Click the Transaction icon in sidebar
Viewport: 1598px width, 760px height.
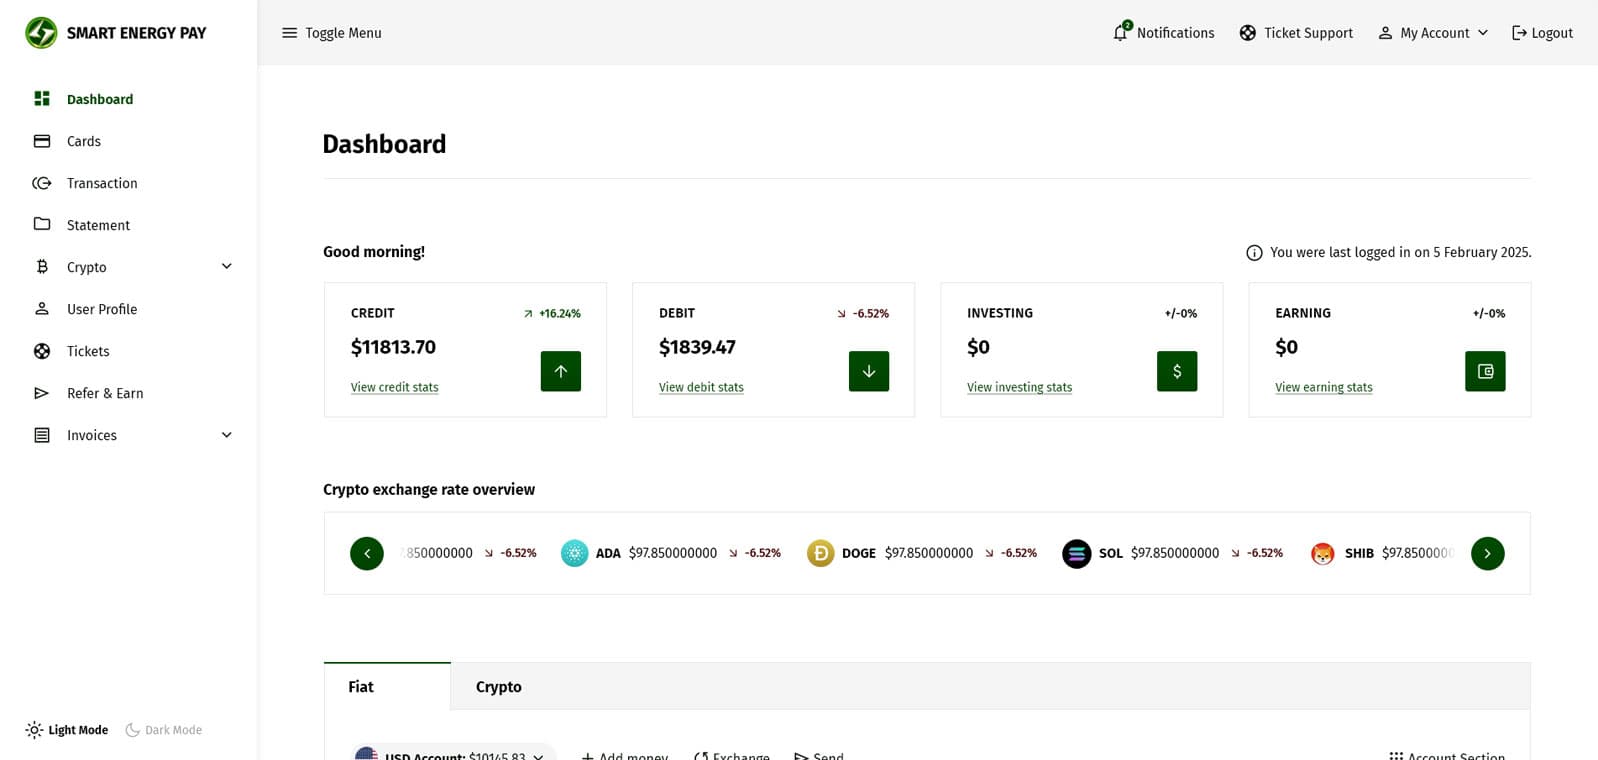click(42, 183)
